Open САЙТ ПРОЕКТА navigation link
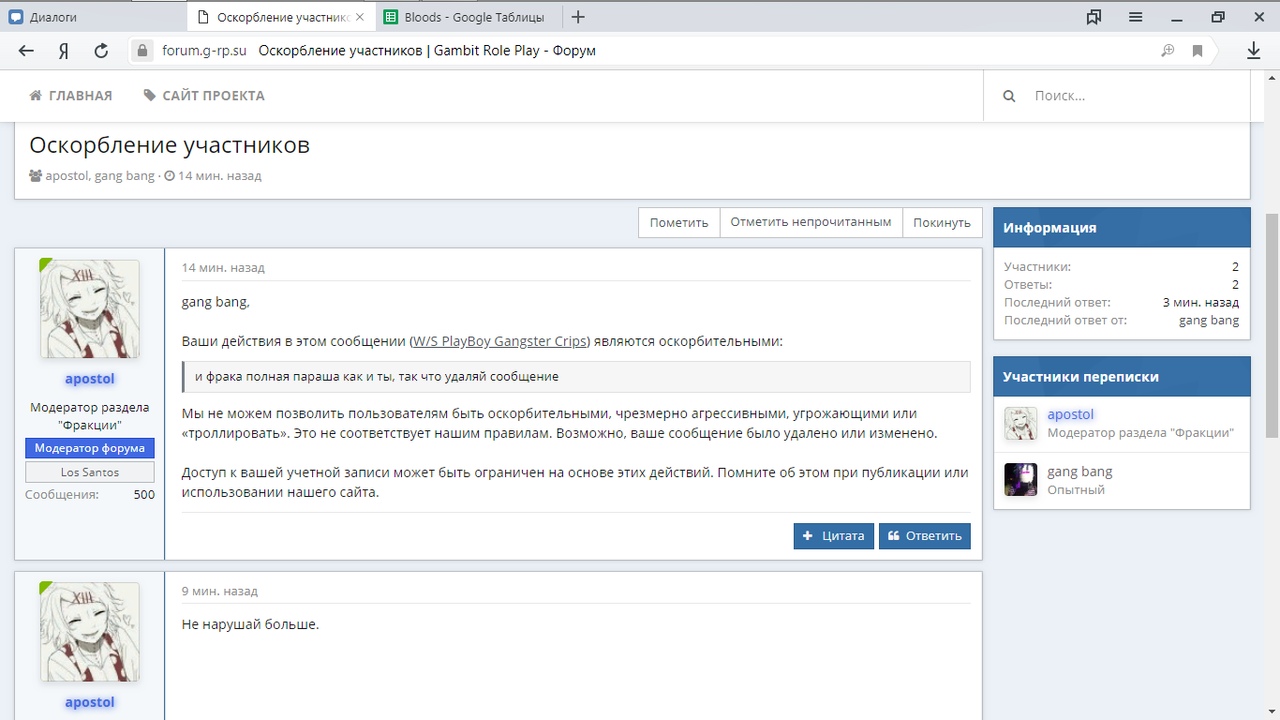This screenshot has width=1280, height=720. pyautogui.click(x=204, y=96)
